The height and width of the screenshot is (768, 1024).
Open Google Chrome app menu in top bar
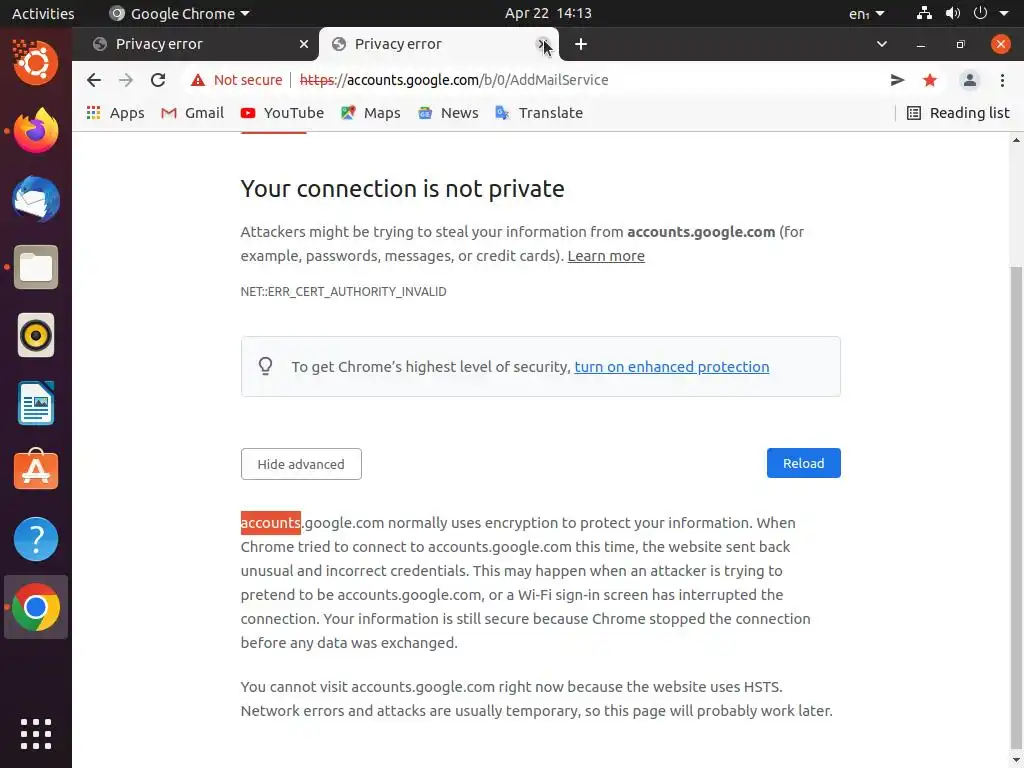180,14
